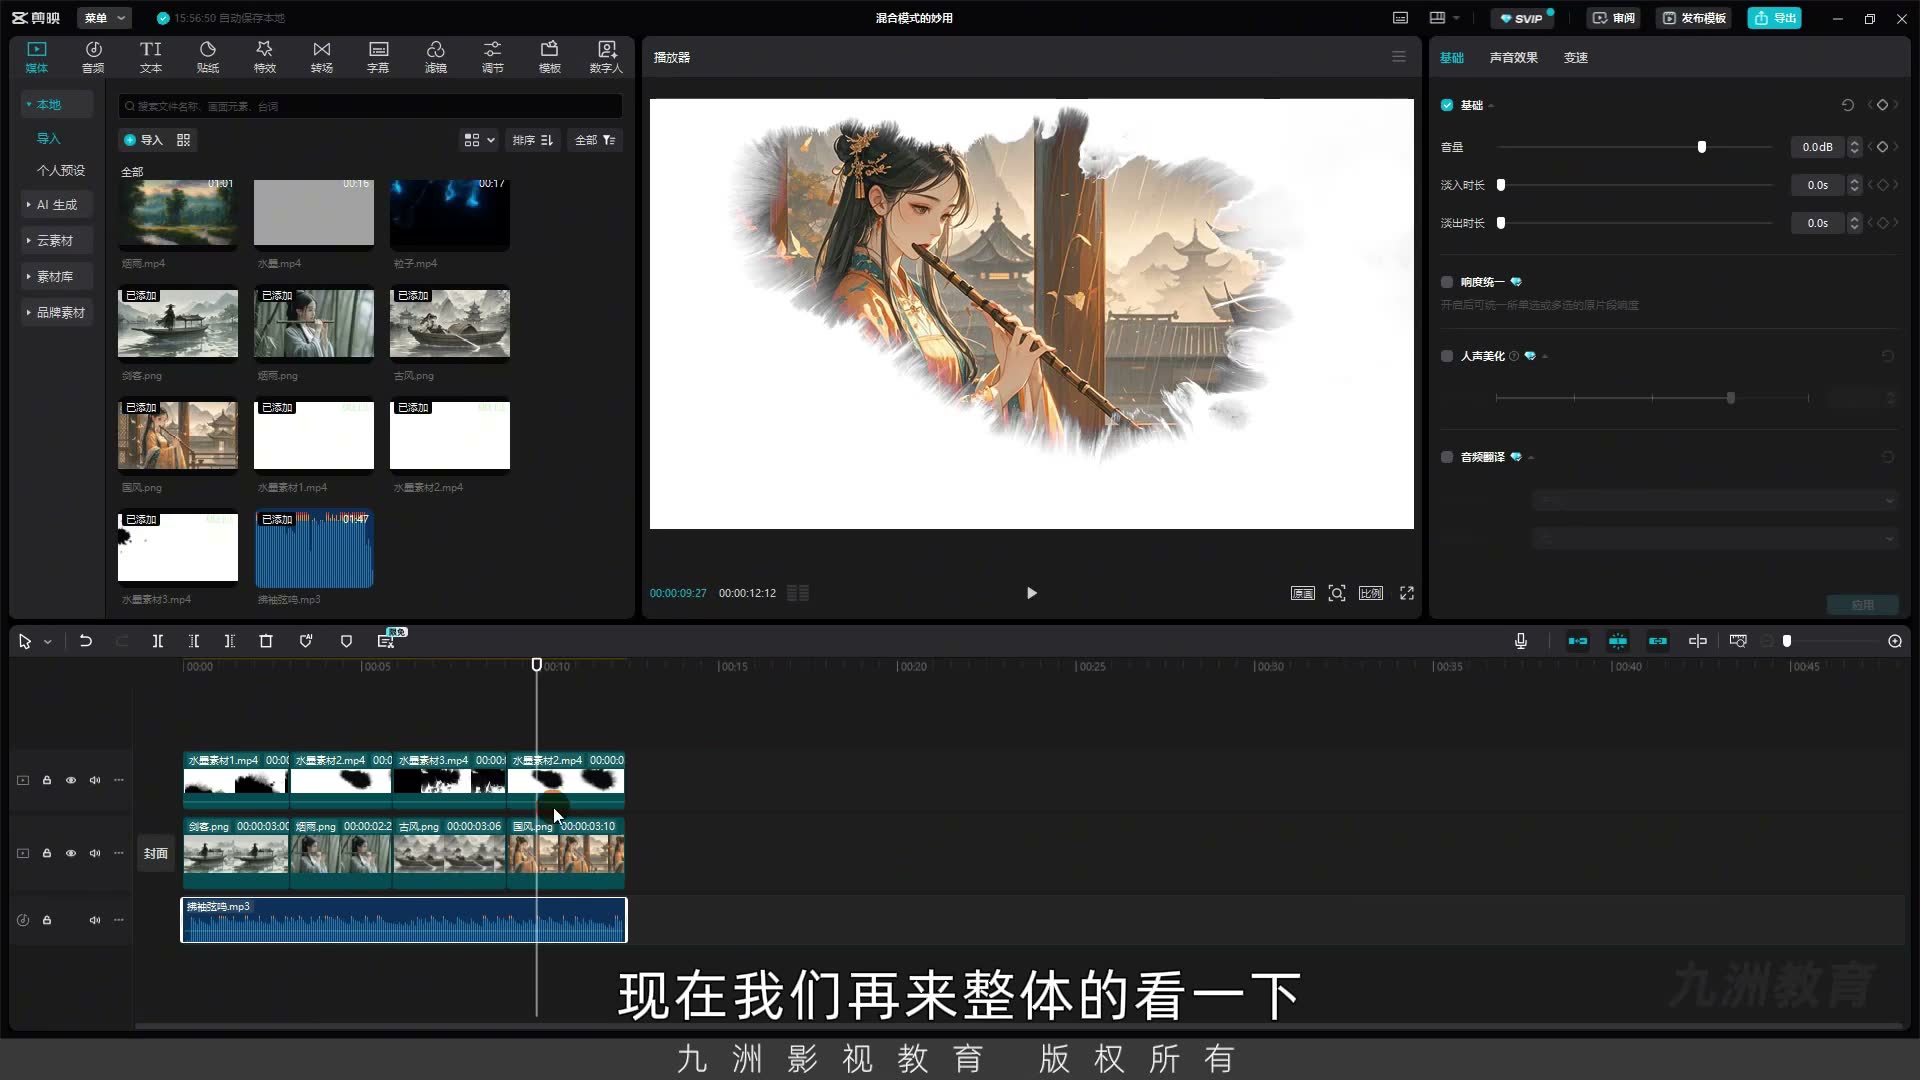Open the player hamburger menu
The height and width of the screenshot is (1080, 1920).
[x=1399, y=57]
